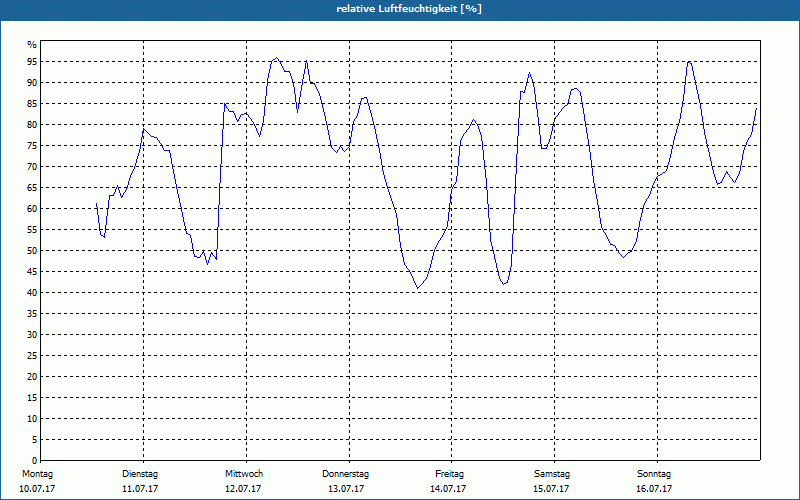Click the chart title 'relative Luftfeuchtigkeit [%]'

(x=409, y=9)
